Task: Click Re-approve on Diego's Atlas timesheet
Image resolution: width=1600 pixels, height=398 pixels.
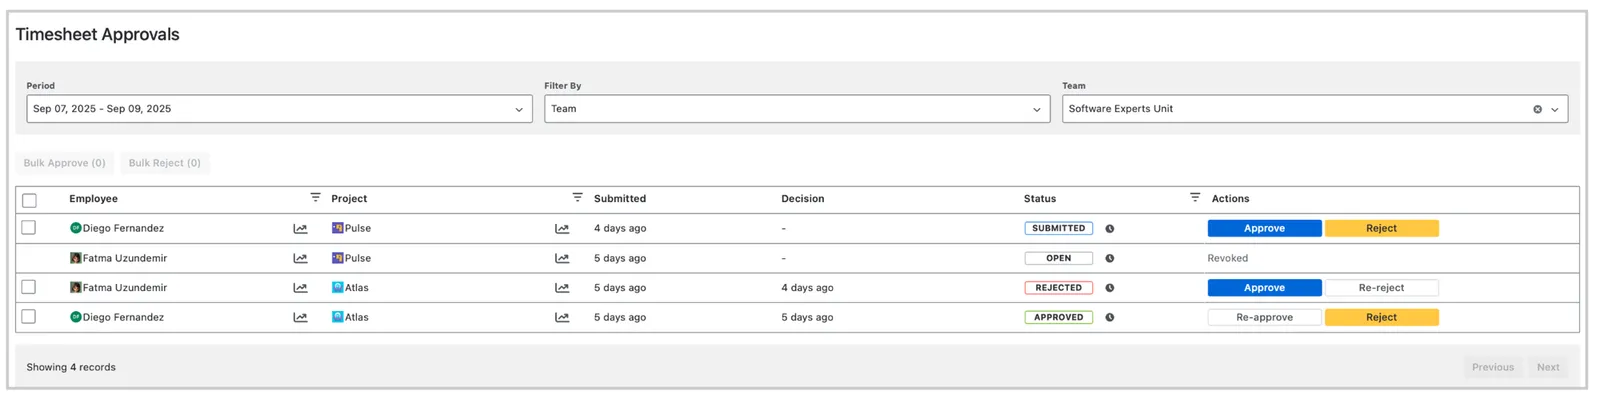Action: click(1264, 318)
